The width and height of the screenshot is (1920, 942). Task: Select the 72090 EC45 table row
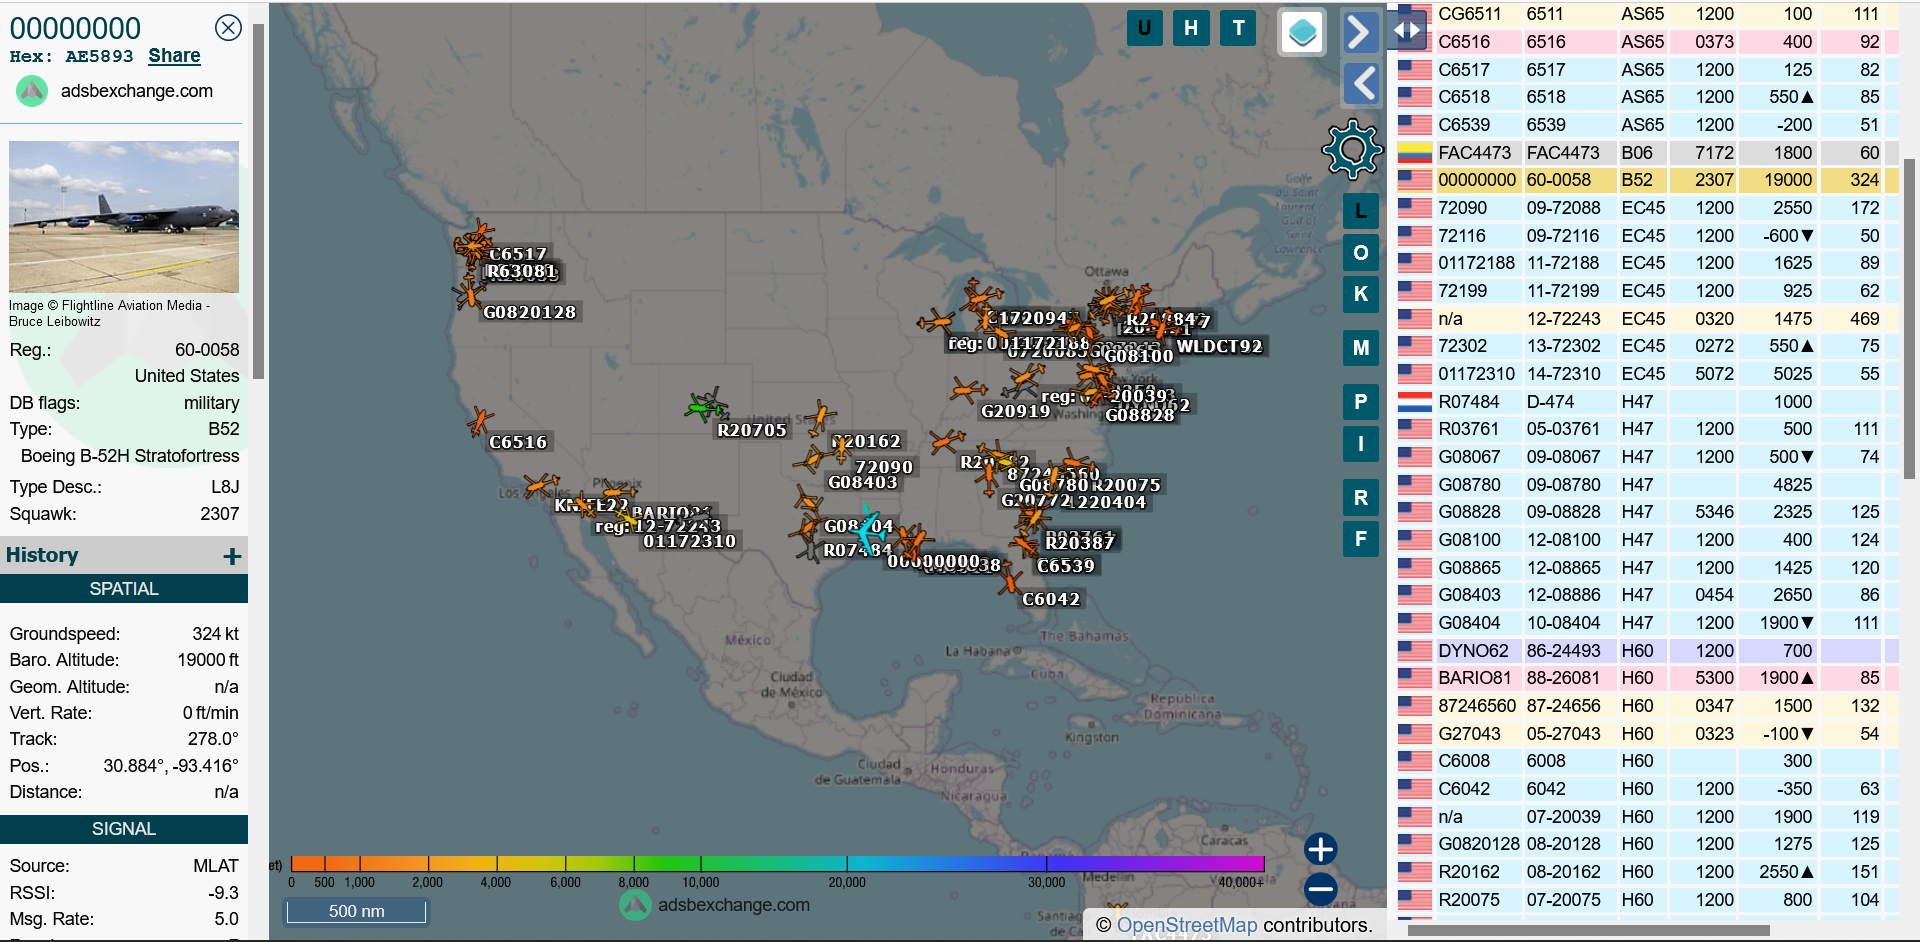[x=1648, y=208]
